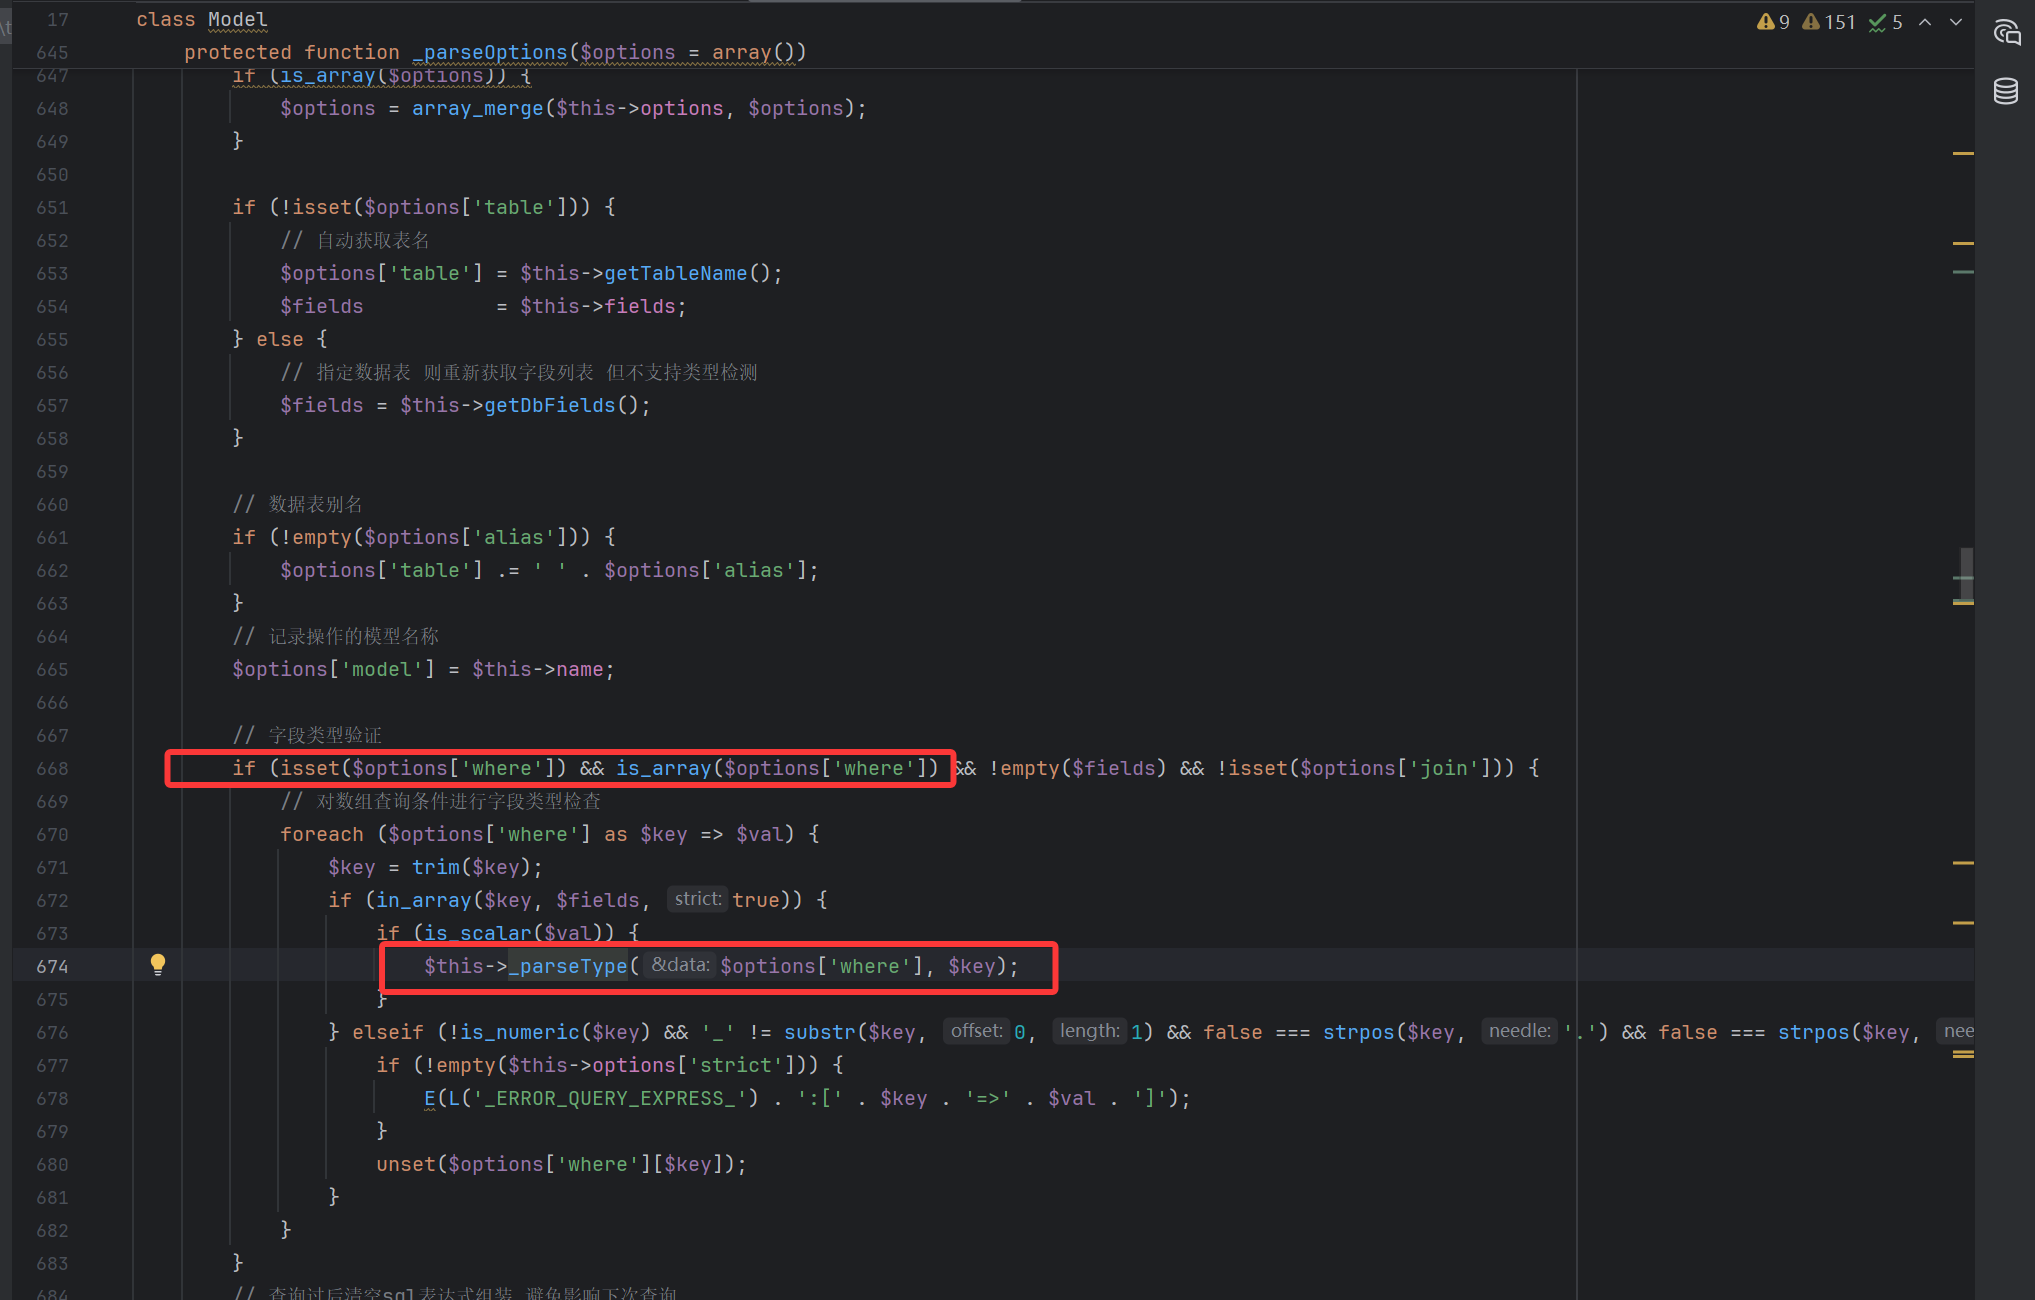Click the 'offset:' inlay hint on line 676
The height and width of the screenshot is (1300, 2035).
click(x=976, y=1031)
